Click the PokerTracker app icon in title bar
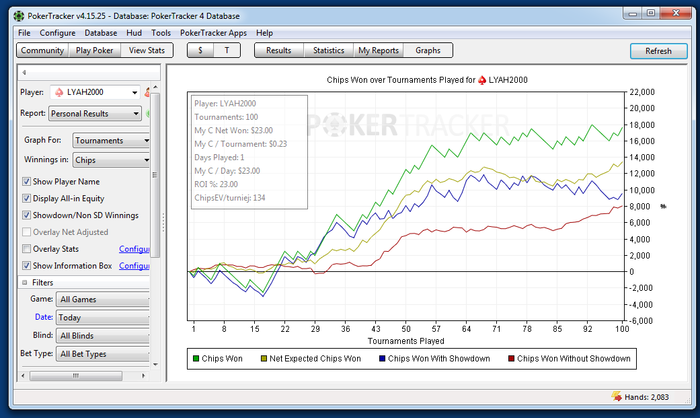Image resolution: width=700 pixels, height=418 pixels. (19, 16)
